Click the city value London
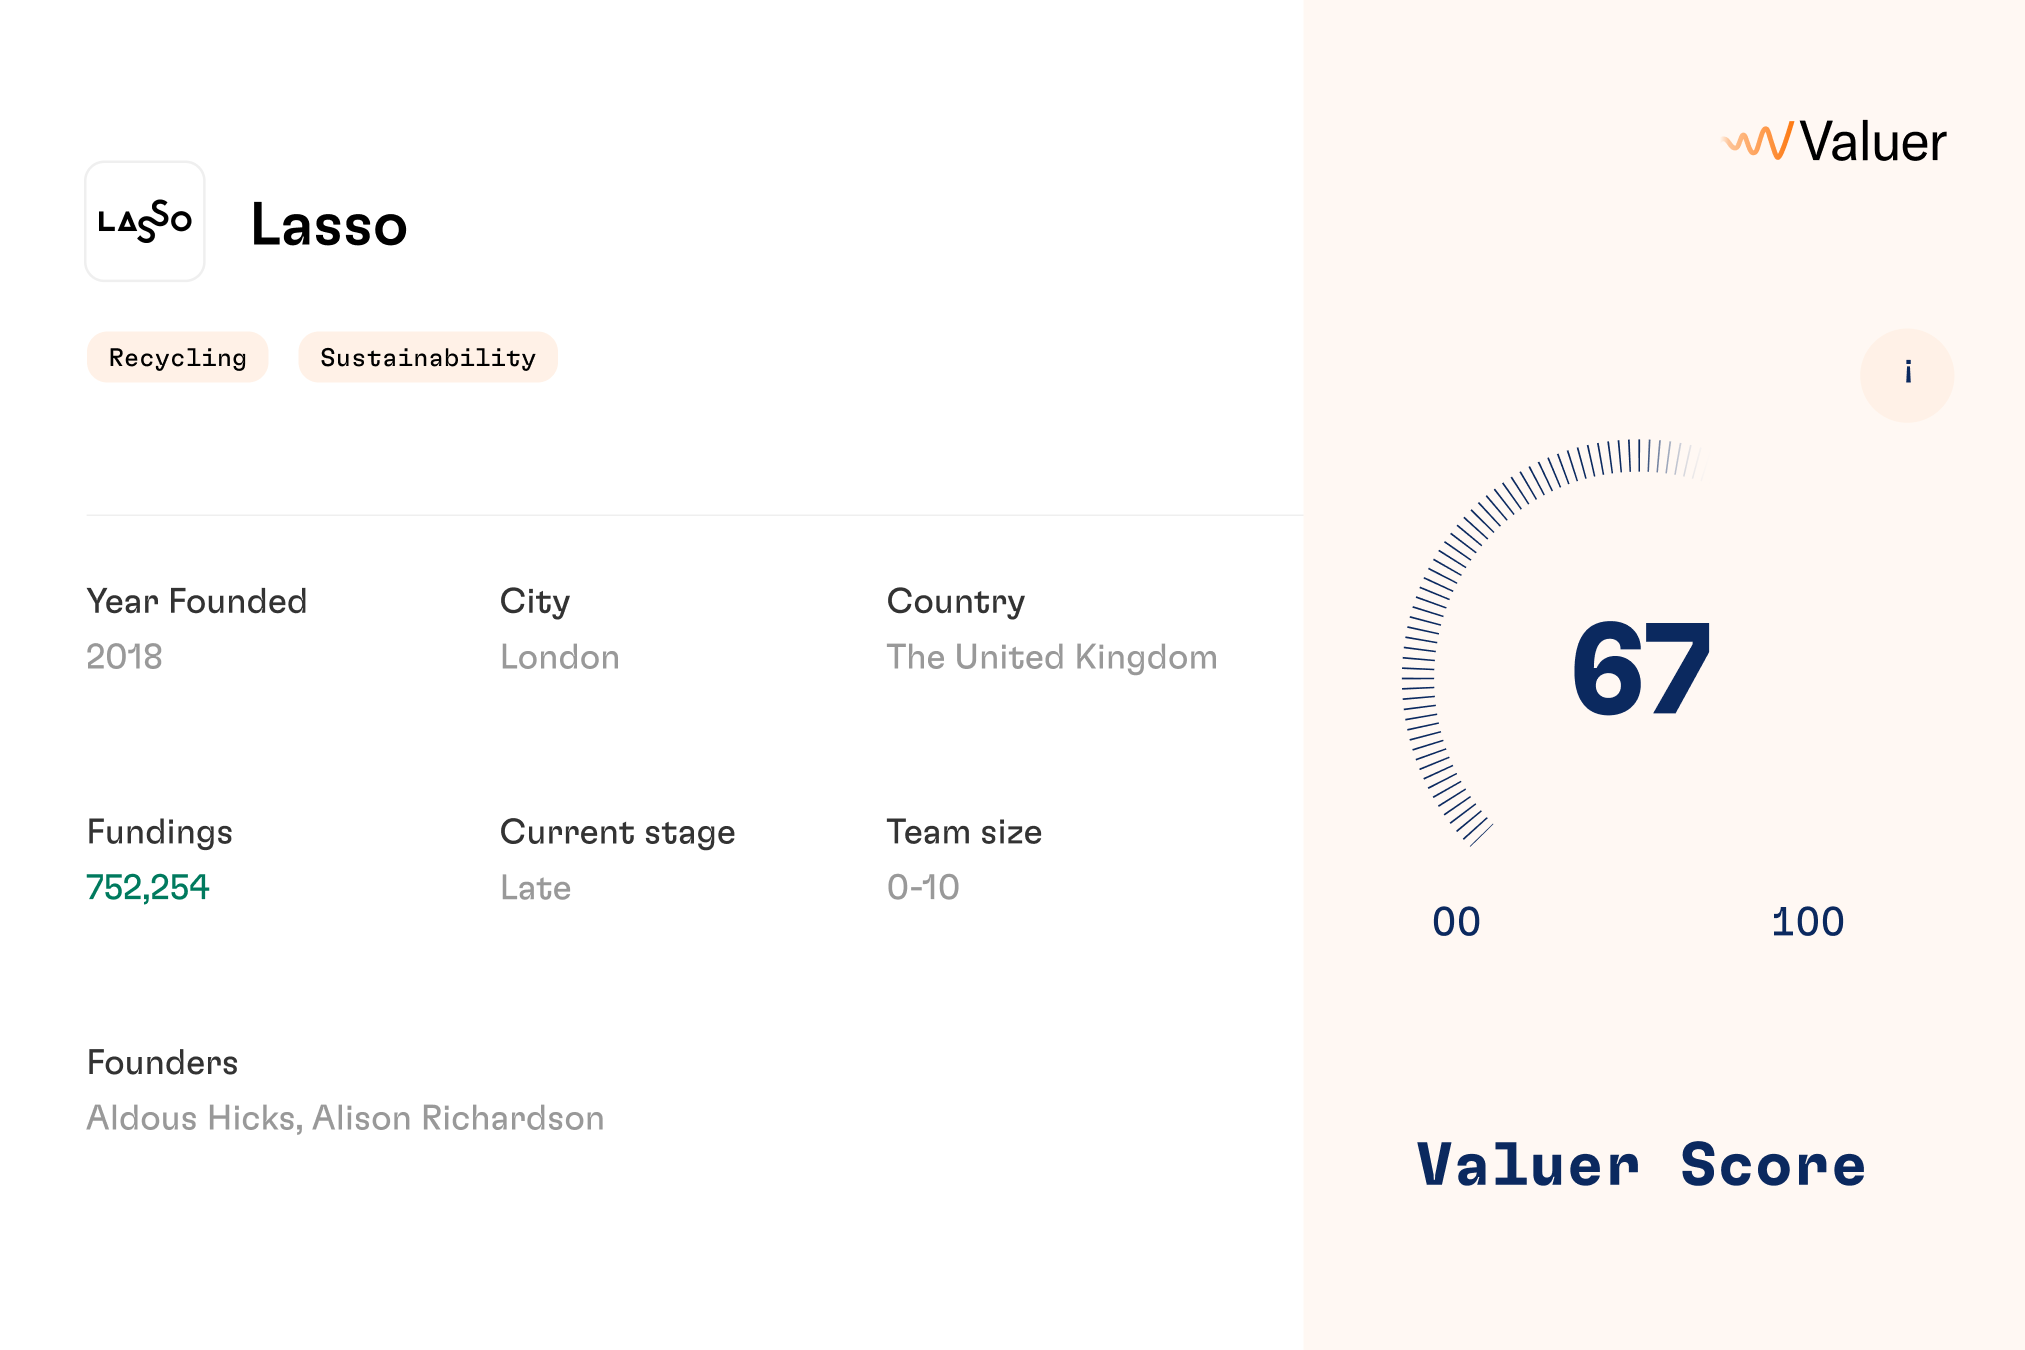2025x1350 pixels. pos(560,657)
